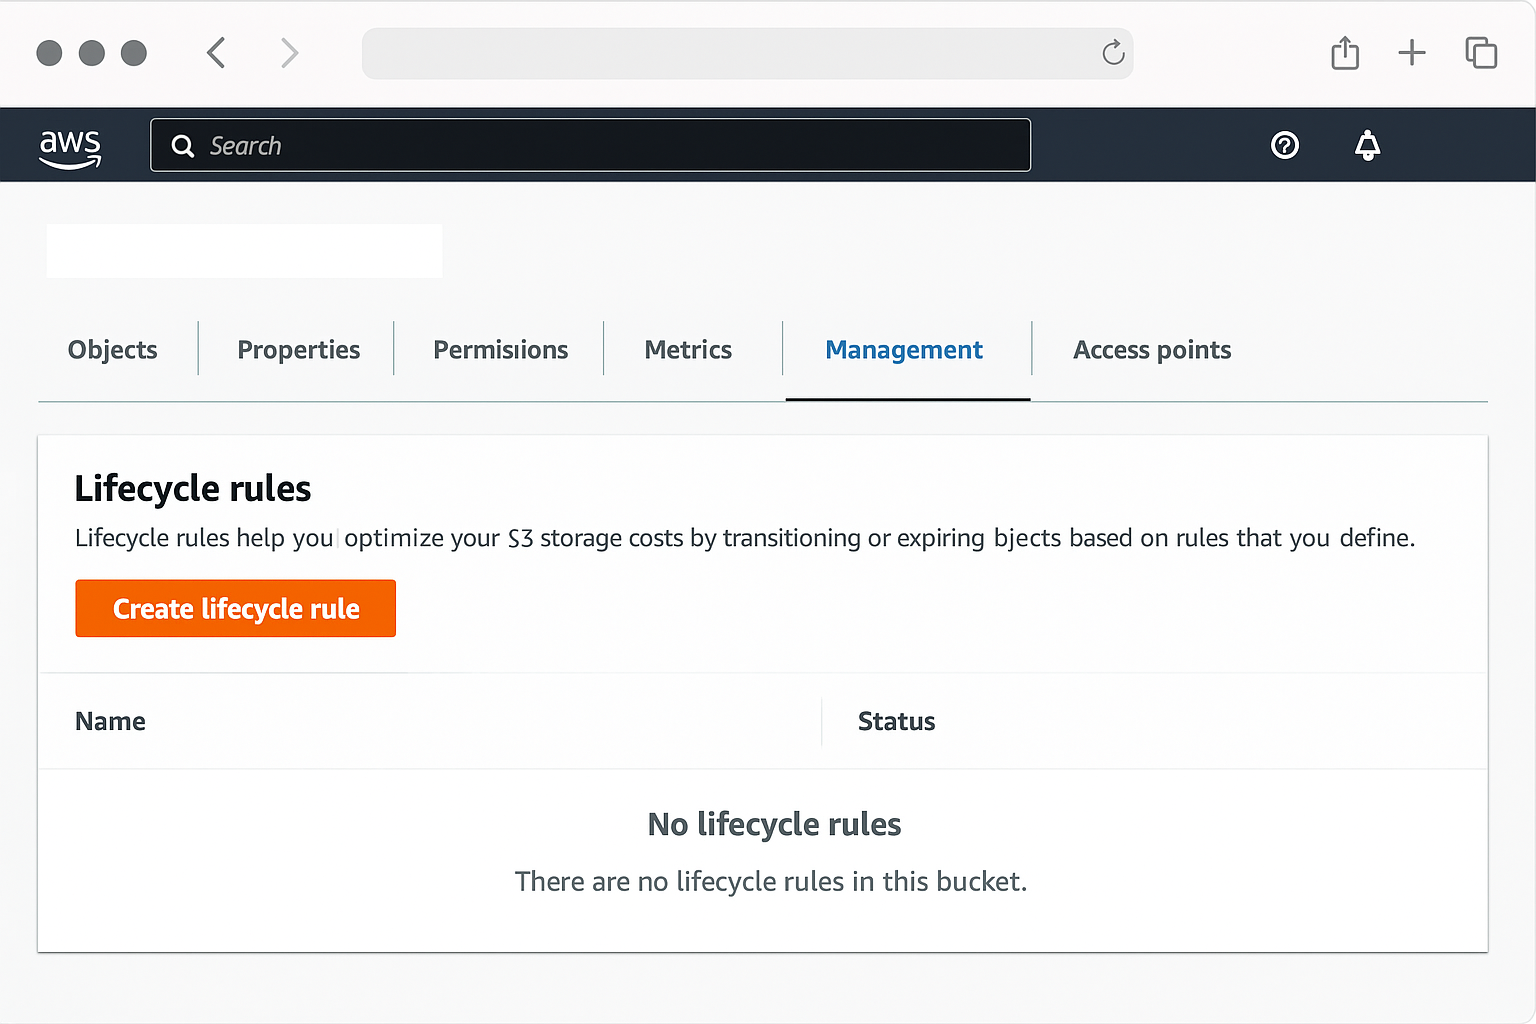The height and width of the screenshot is (1024, 1536).
Task: View bucket Metrics tab
Action: 688,350
